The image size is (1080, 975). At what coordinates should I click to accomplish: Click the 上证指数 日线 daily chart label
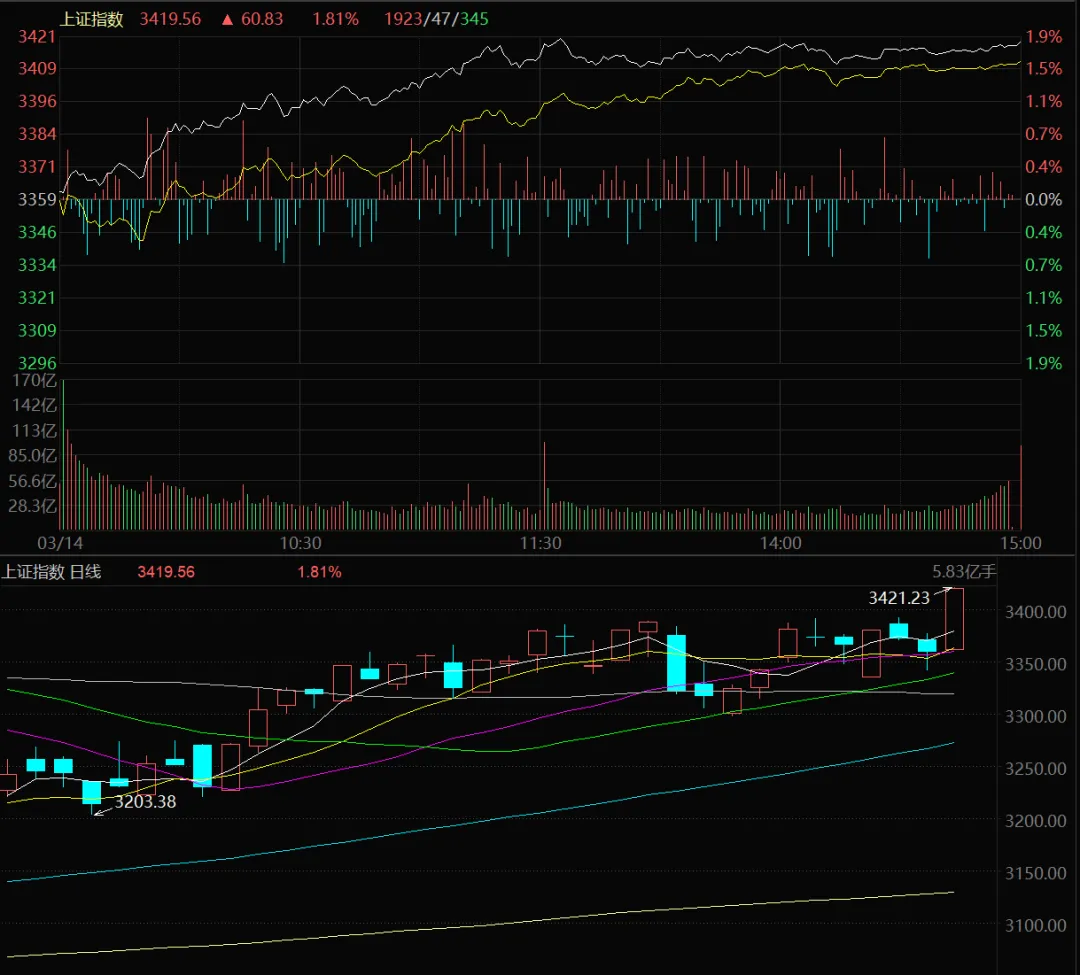point(52,572)
